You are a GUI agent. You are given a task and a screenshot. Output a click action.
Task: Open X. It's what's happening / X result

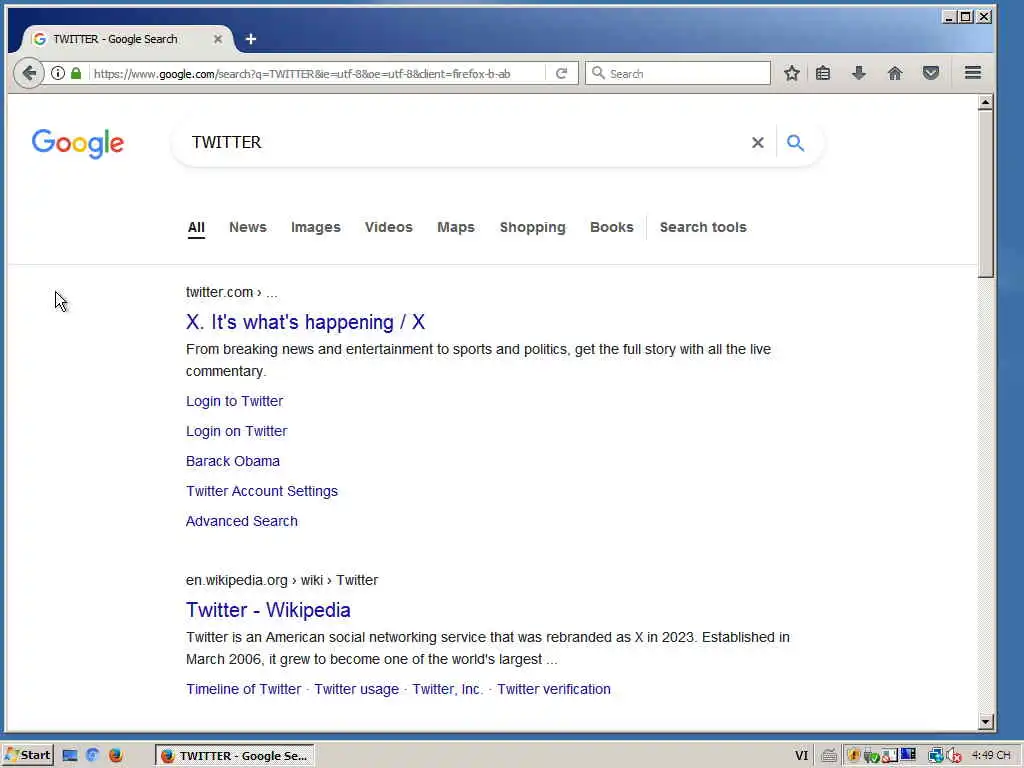pyautogui.click(x=305, y=322)
